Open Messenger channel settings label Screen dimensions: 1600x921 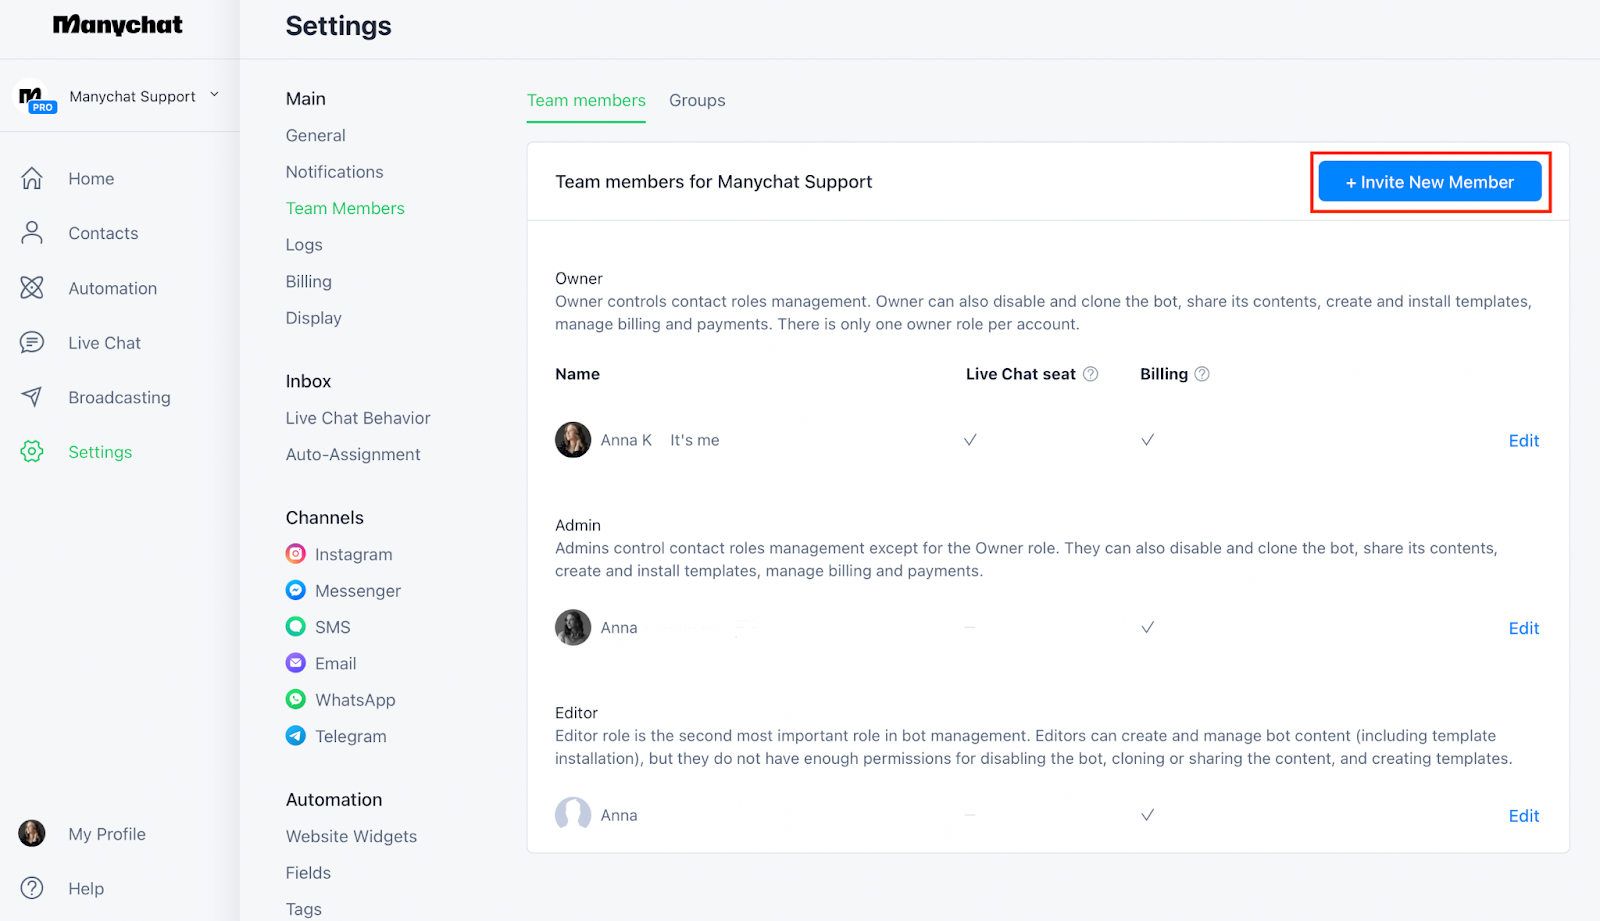coord(358,591)
